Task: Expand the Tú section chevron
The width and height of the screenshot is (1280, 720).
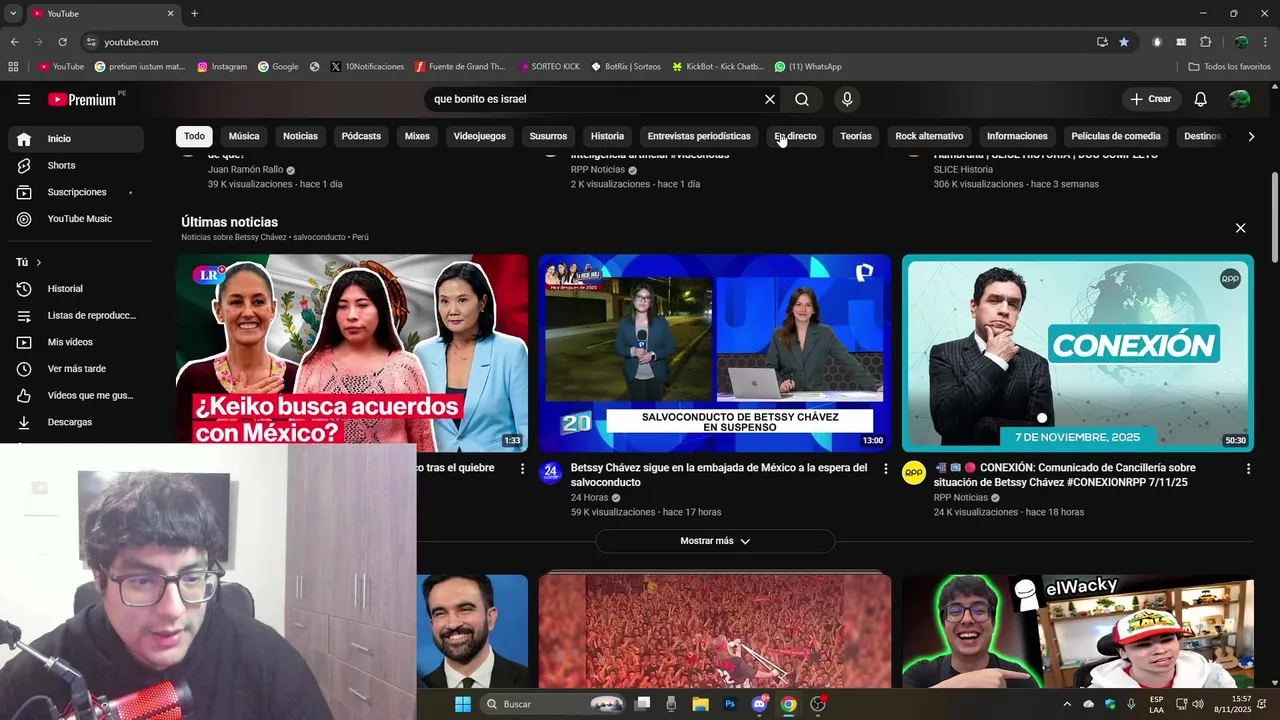Action: click(38, 262)
